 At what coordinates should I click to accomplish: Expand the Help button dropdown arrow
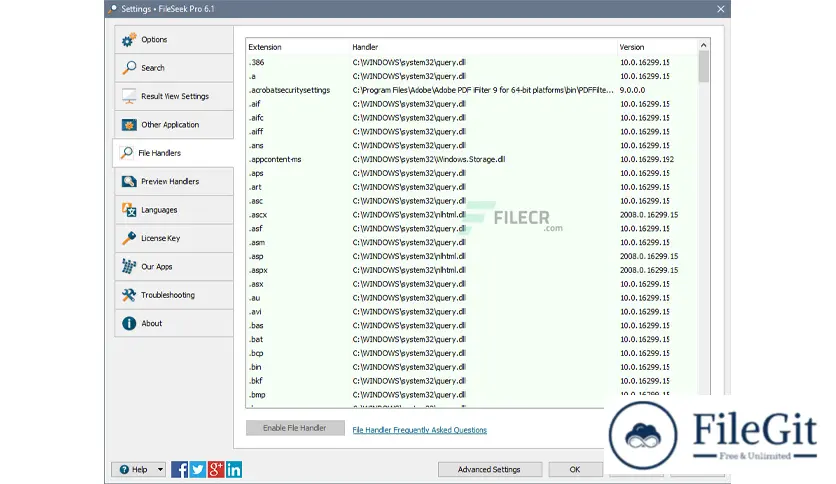point(160,470)
